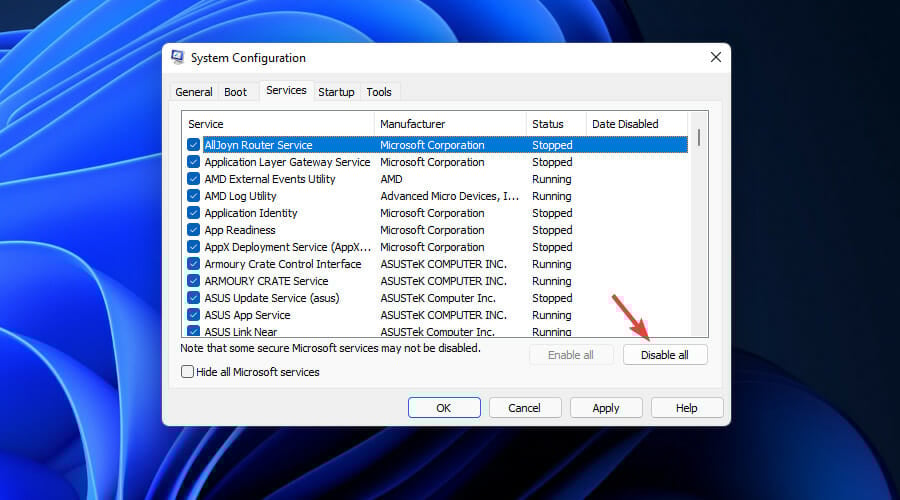Image resolution: width=900 pixels, height=500 pixels.
Task: Sort by the Service column header
Action: [x=278, y=124]
